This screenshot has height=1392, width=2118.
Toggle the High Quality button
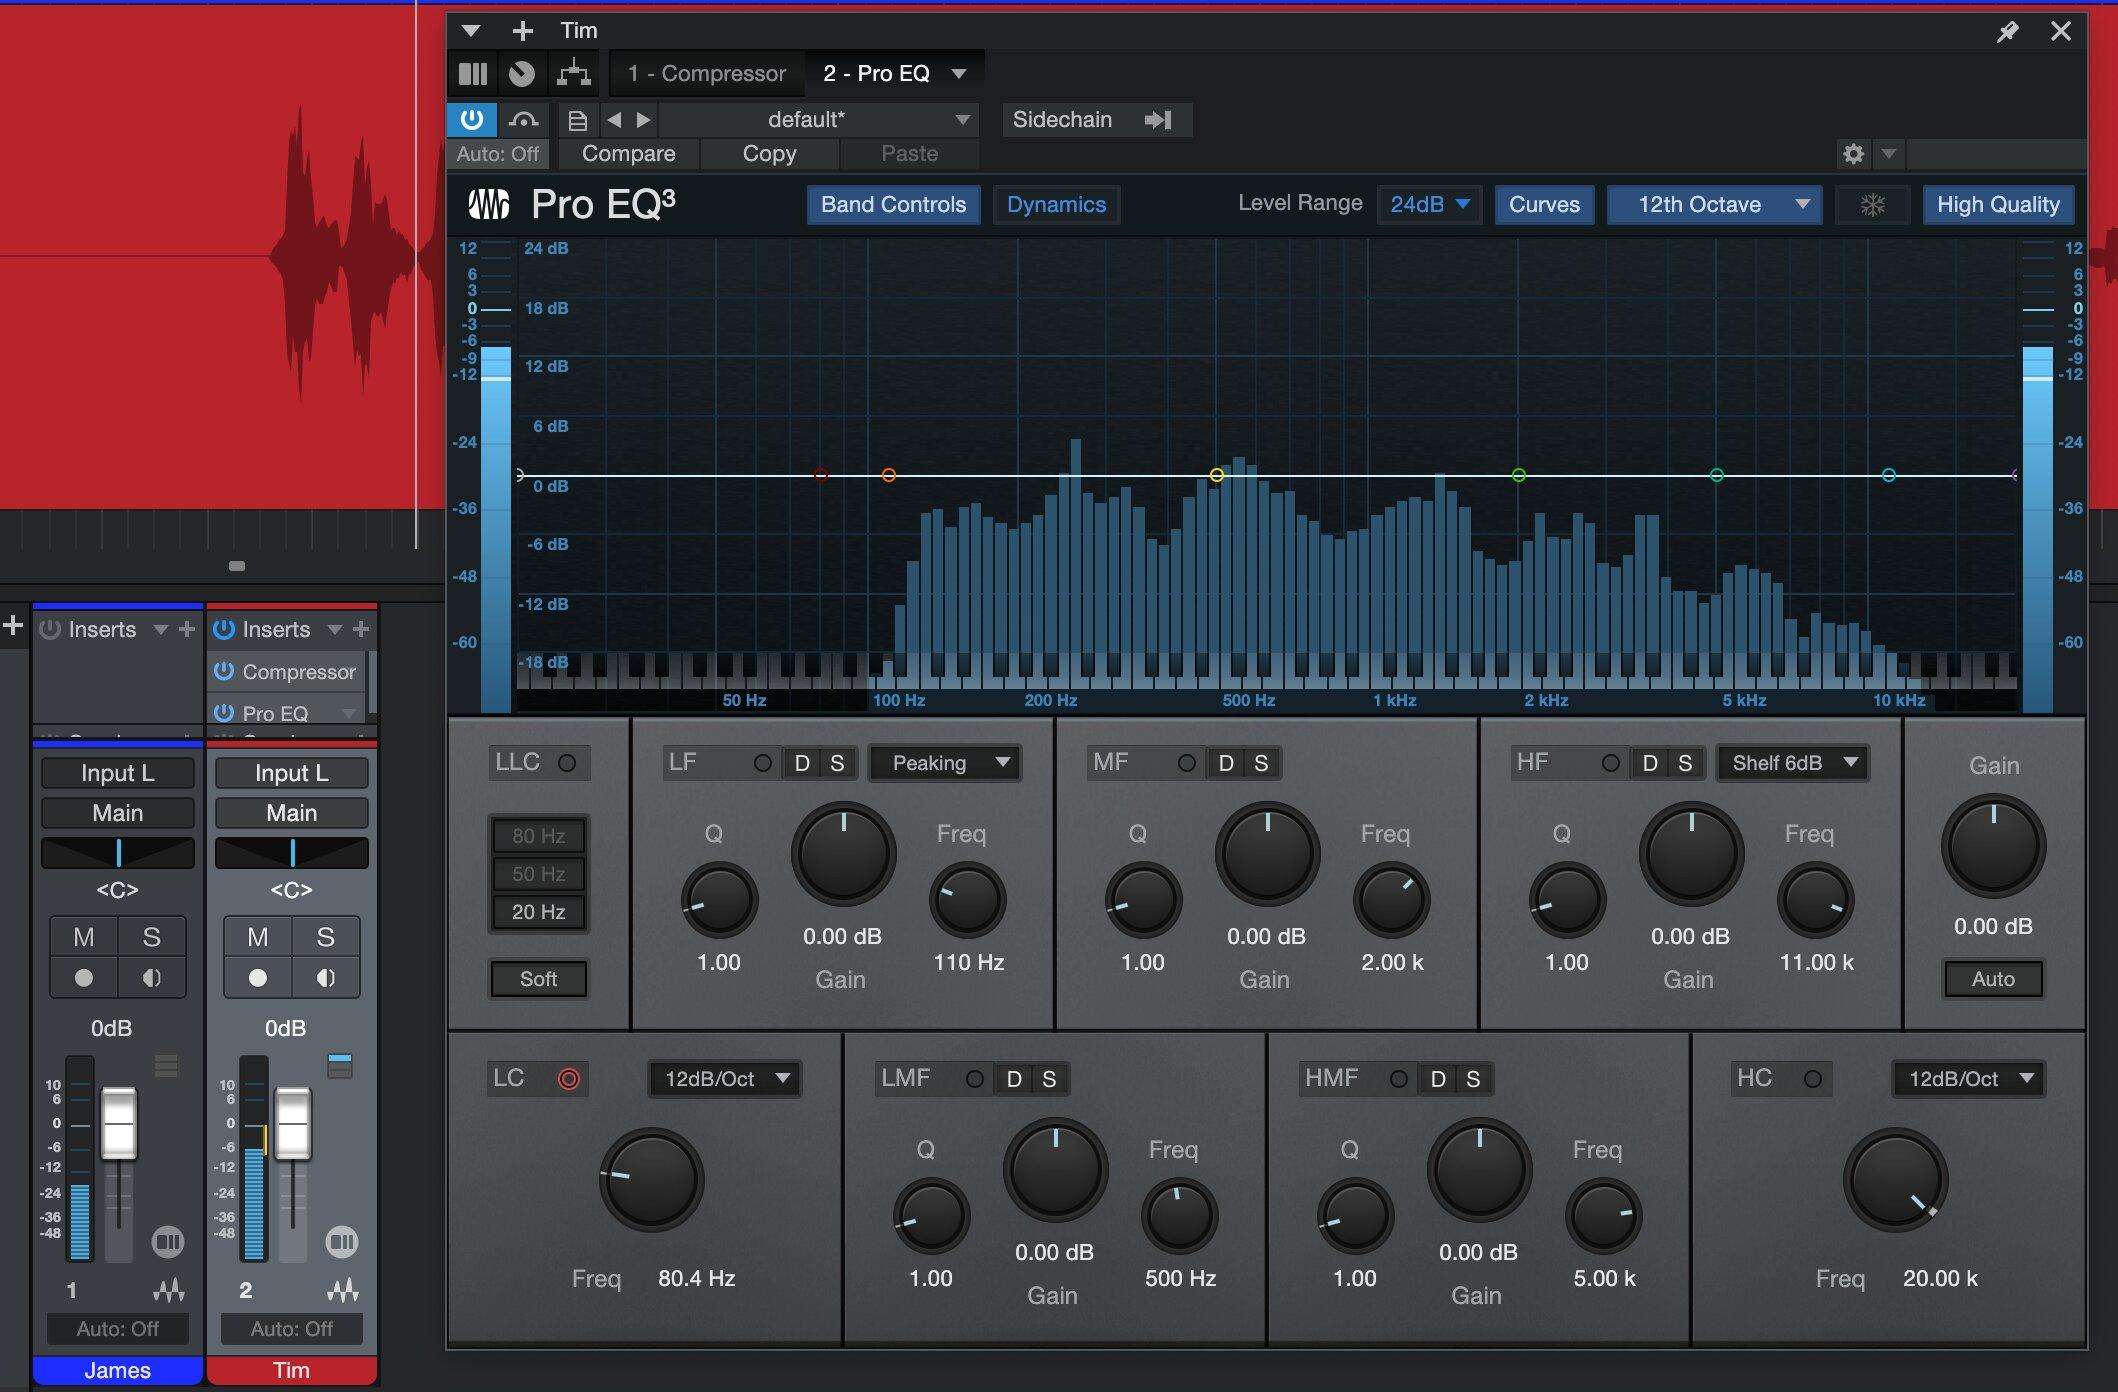coord(1997,205)
